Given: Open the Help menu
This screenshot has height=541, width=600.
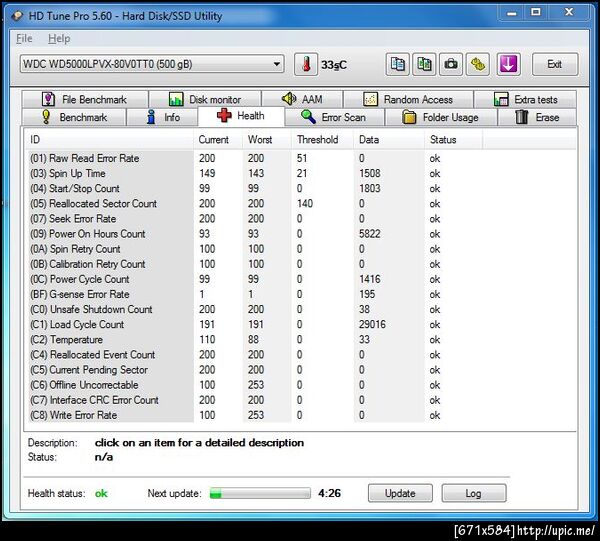Looking at the screenshot, I should pos(59,38).
